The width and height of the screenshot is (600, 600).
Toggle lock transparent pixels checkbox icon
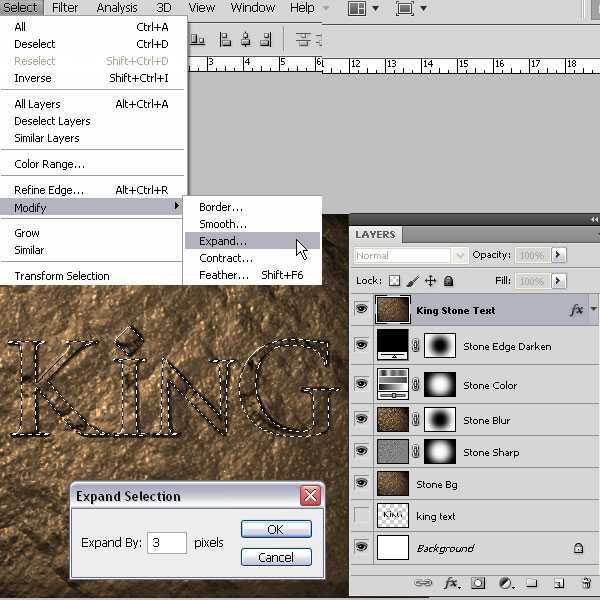click(x=394, y=281)
